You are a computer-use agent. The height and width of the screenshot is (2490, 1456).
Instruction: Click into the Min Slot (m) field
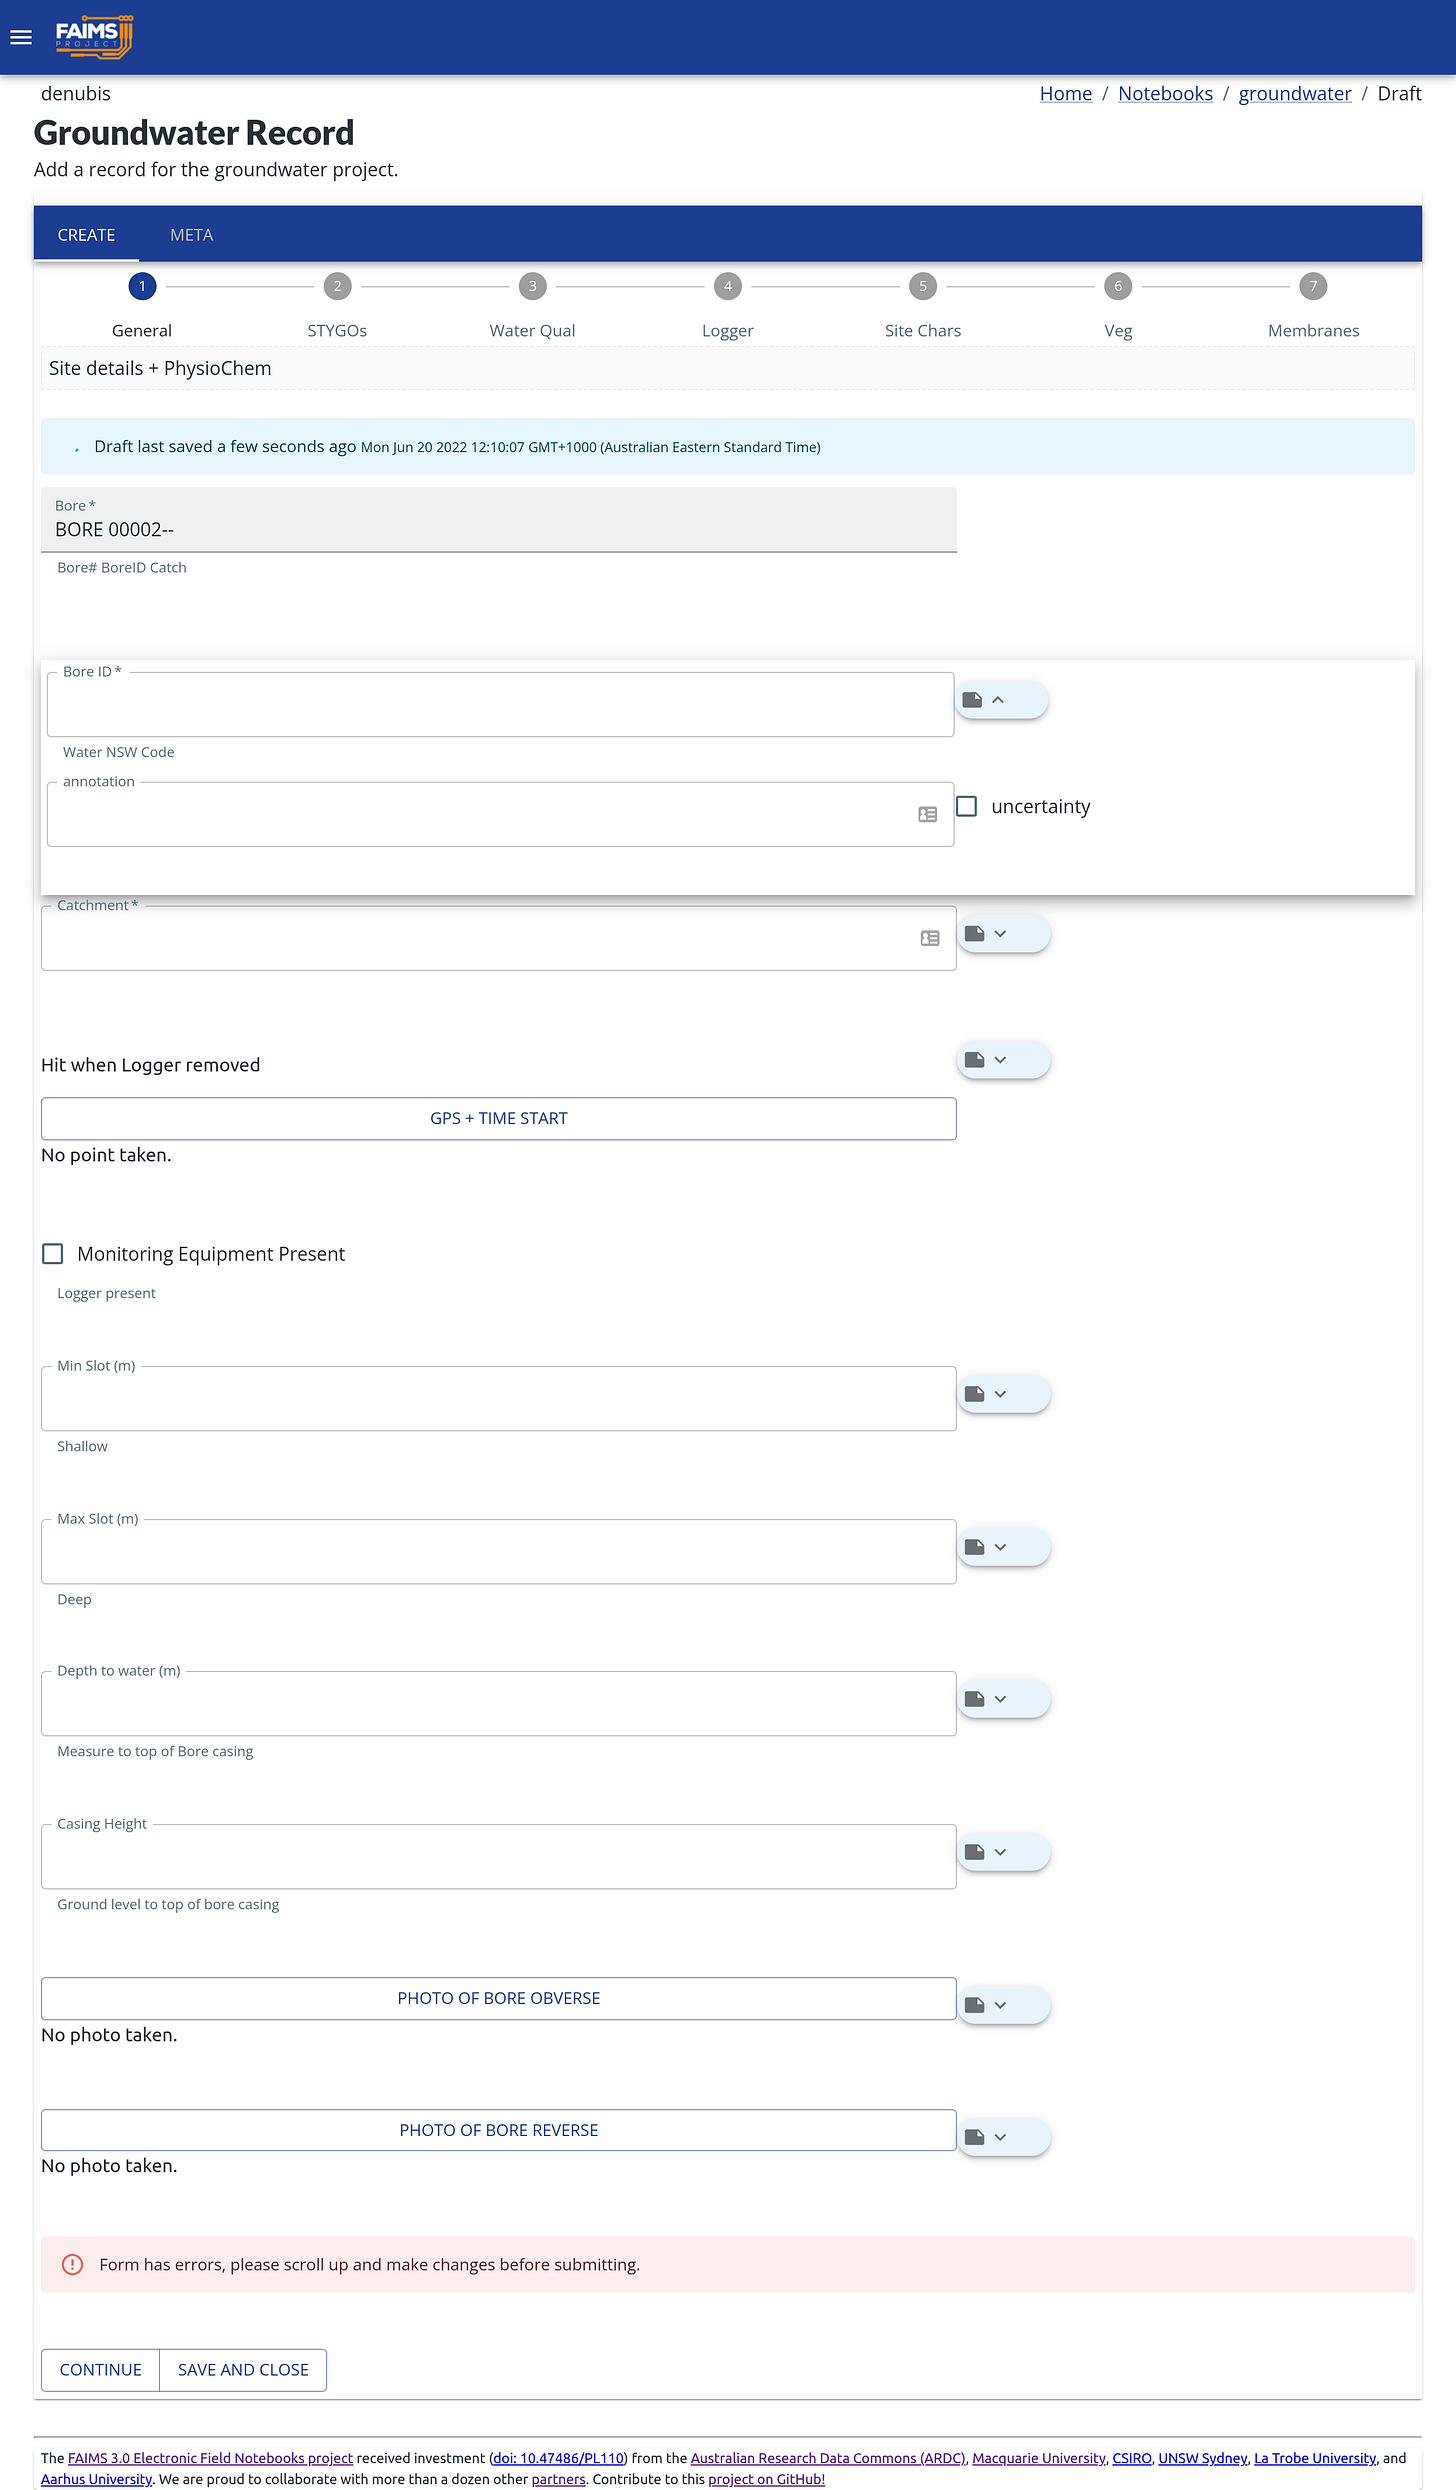click(x=499, y=1398)
